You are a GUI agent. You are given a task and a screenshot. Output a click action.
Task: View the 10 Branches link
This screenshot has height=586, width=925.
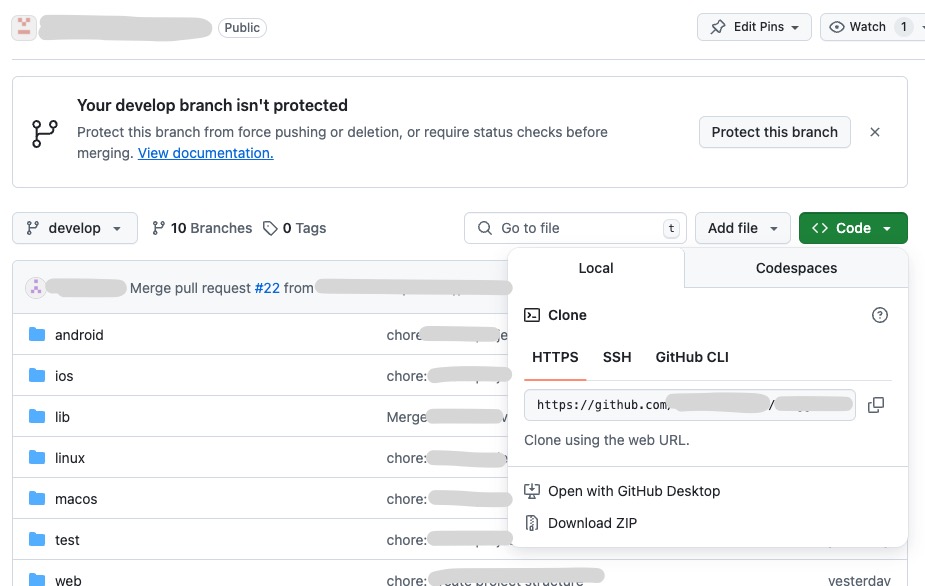[x=202, y=228]
